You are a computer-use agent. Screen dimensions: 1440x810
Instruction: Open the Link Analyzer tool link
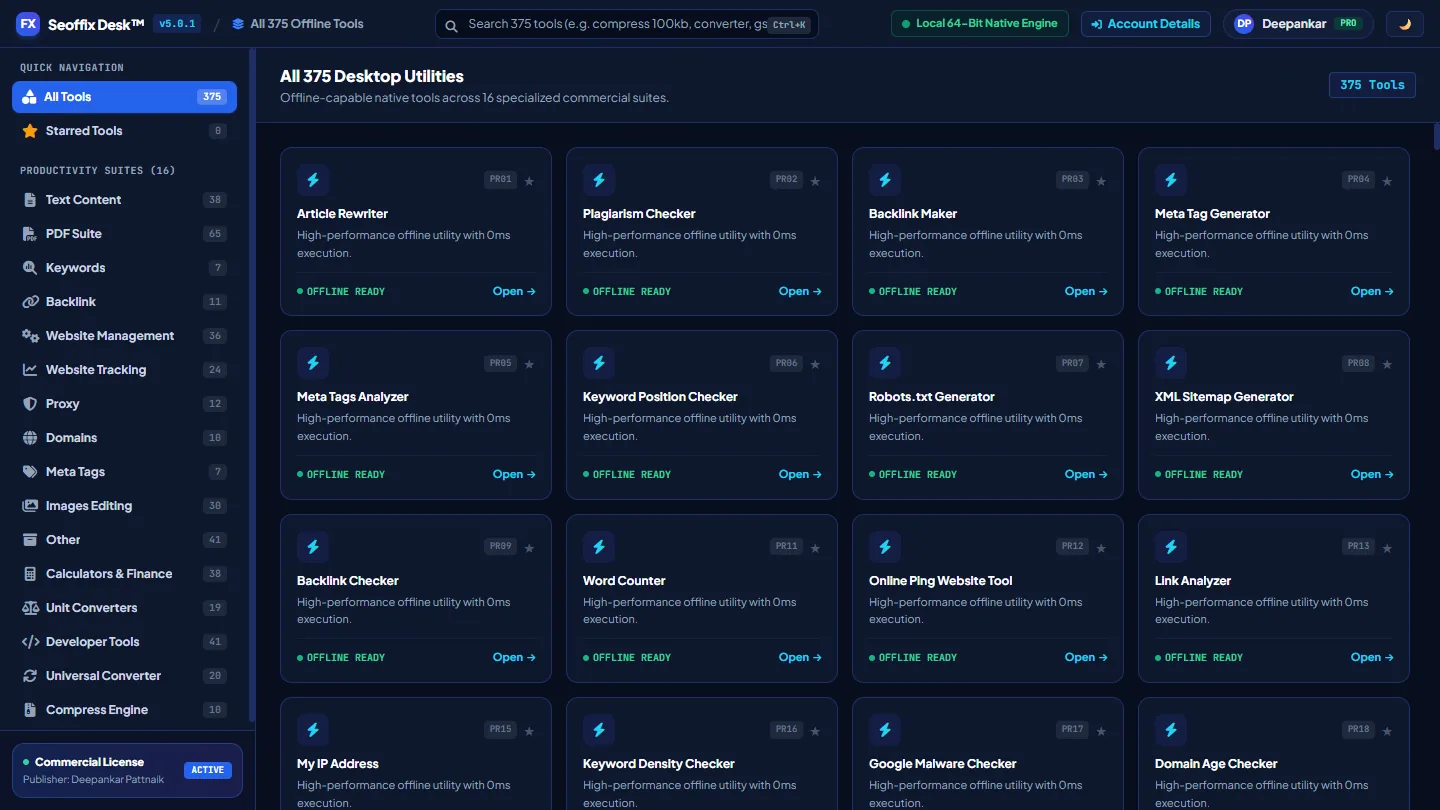click(1372, 658)
